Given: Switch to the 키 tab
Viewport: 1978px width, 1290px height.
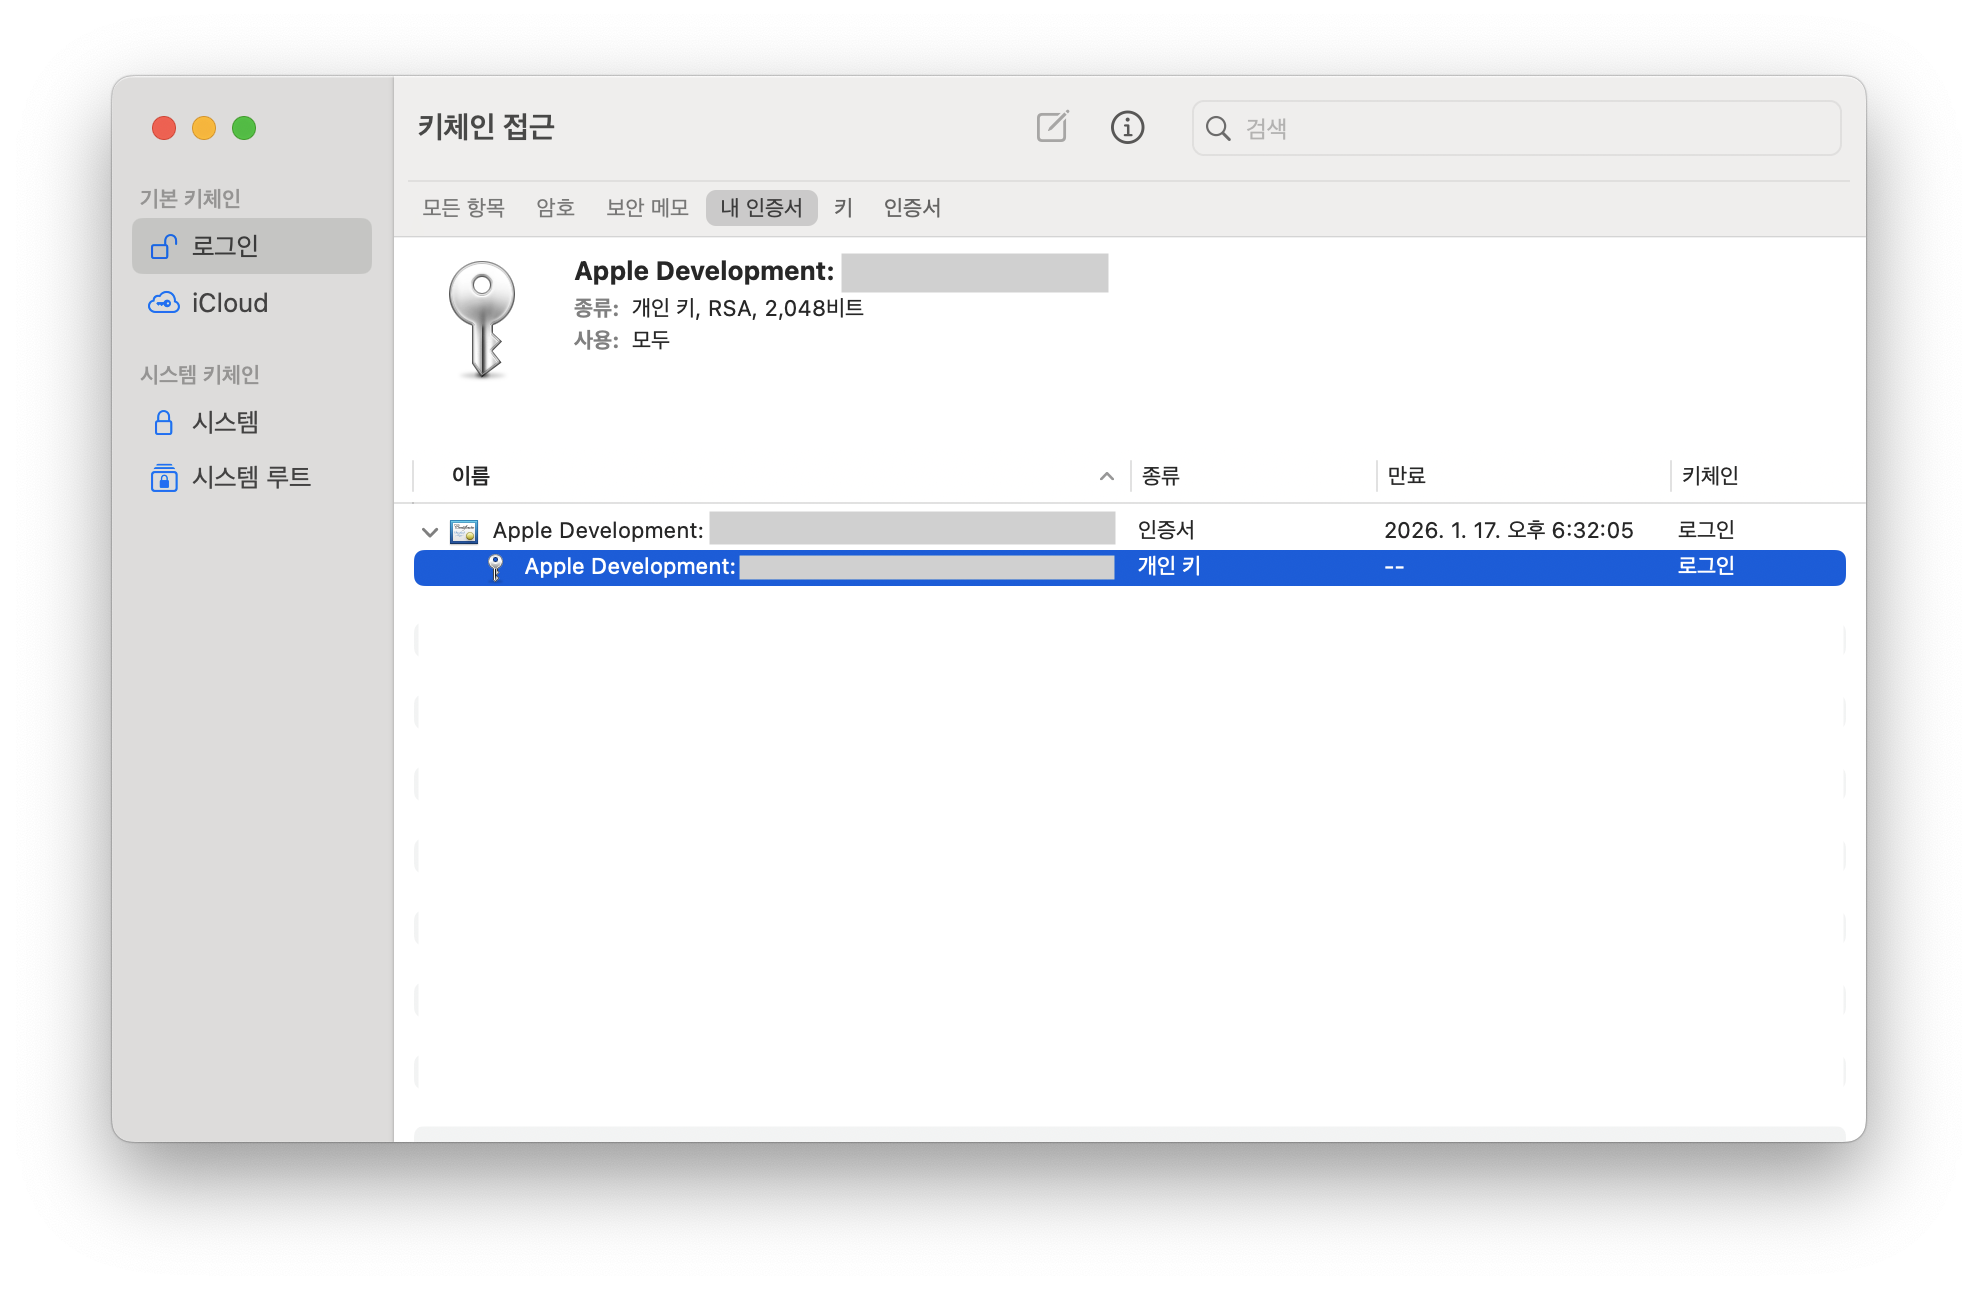Looking at the screenshot, I should pos(843,208).
